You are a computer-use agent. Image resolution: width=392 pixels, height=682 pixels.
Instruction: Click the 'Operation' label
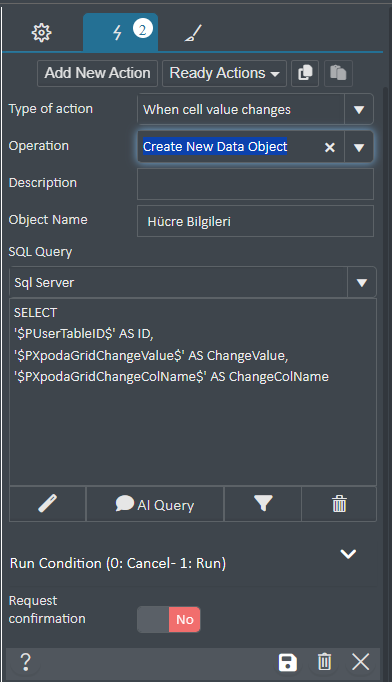tap(39, 146)
